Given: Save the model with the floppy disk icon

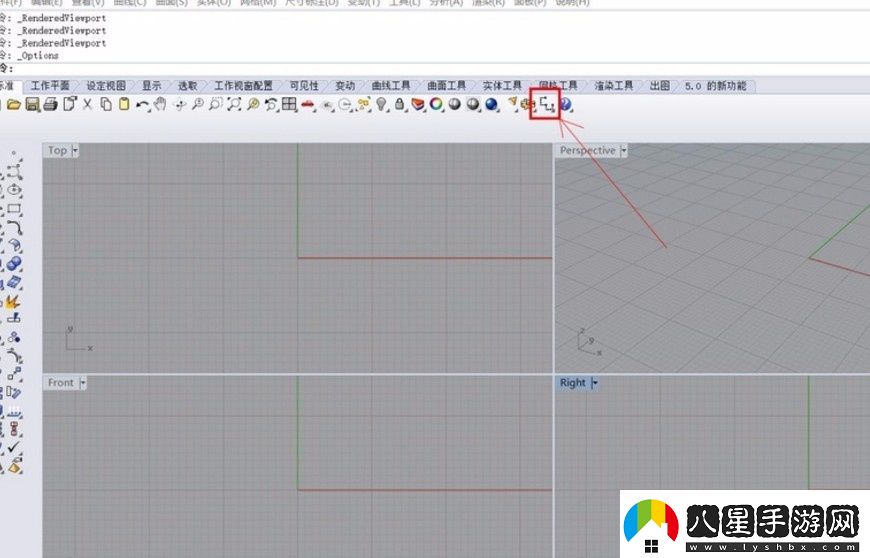Looking at the screenshot, I should coord(32,104).
